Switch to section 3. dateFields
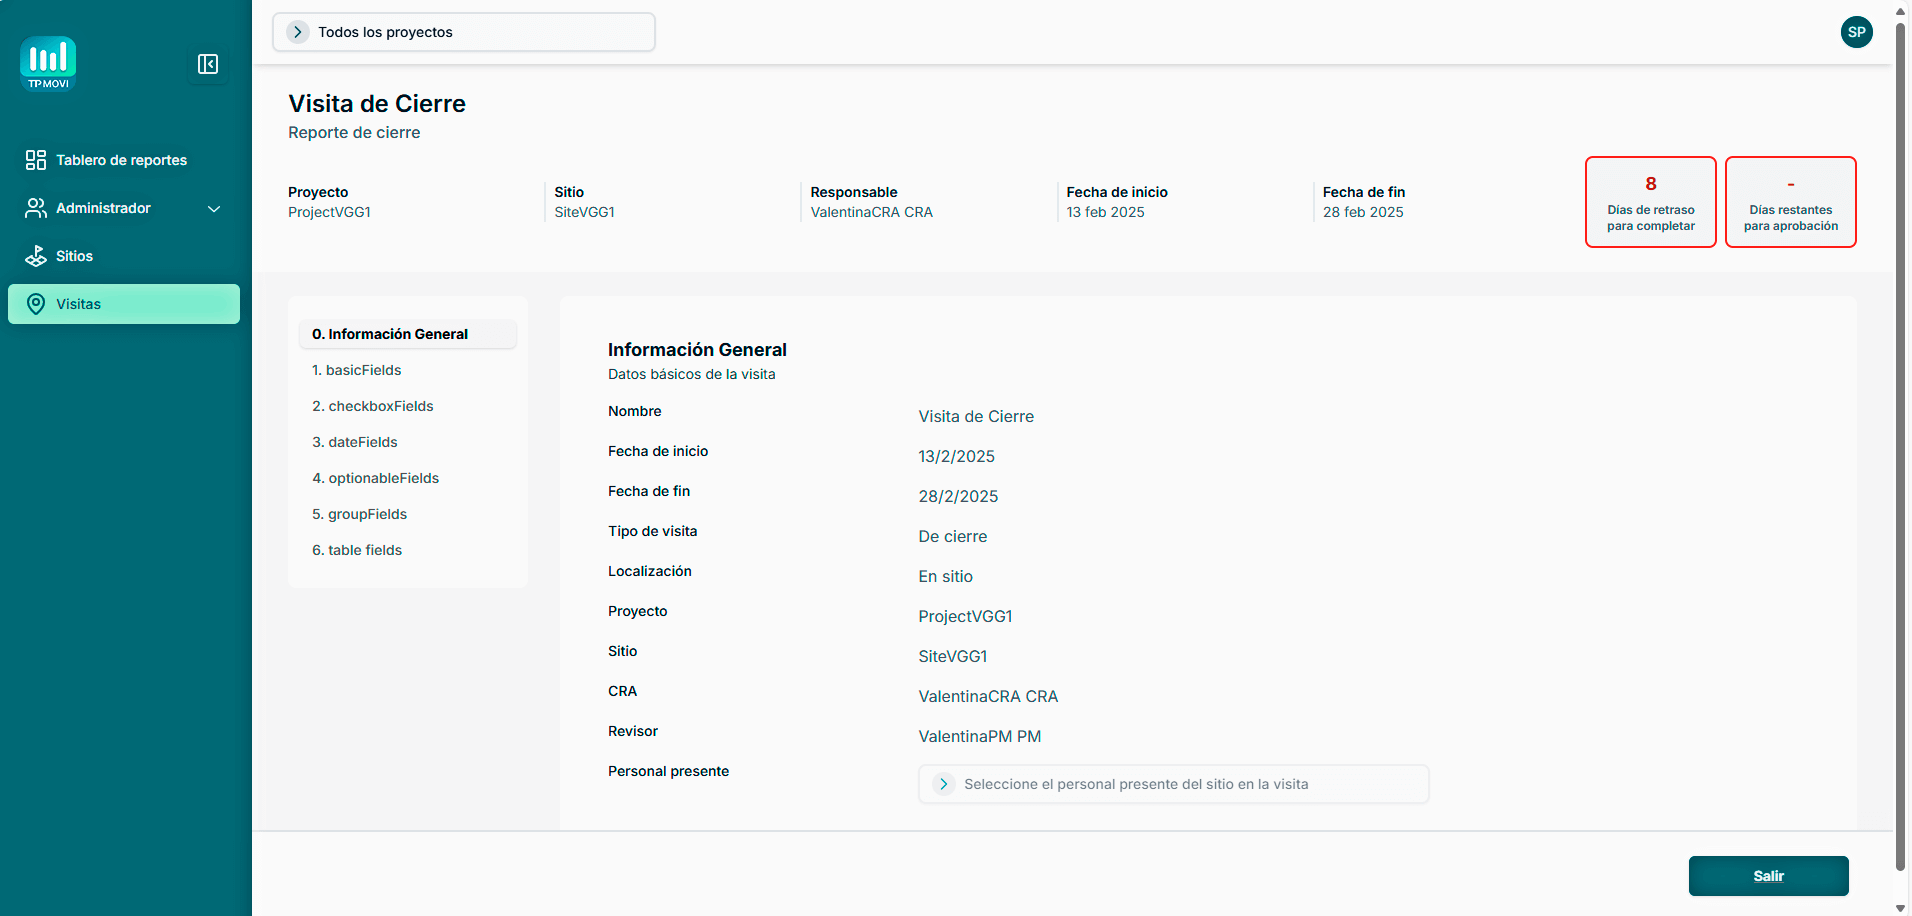This screenshot has width=1912, height=916. pos(354,442)
